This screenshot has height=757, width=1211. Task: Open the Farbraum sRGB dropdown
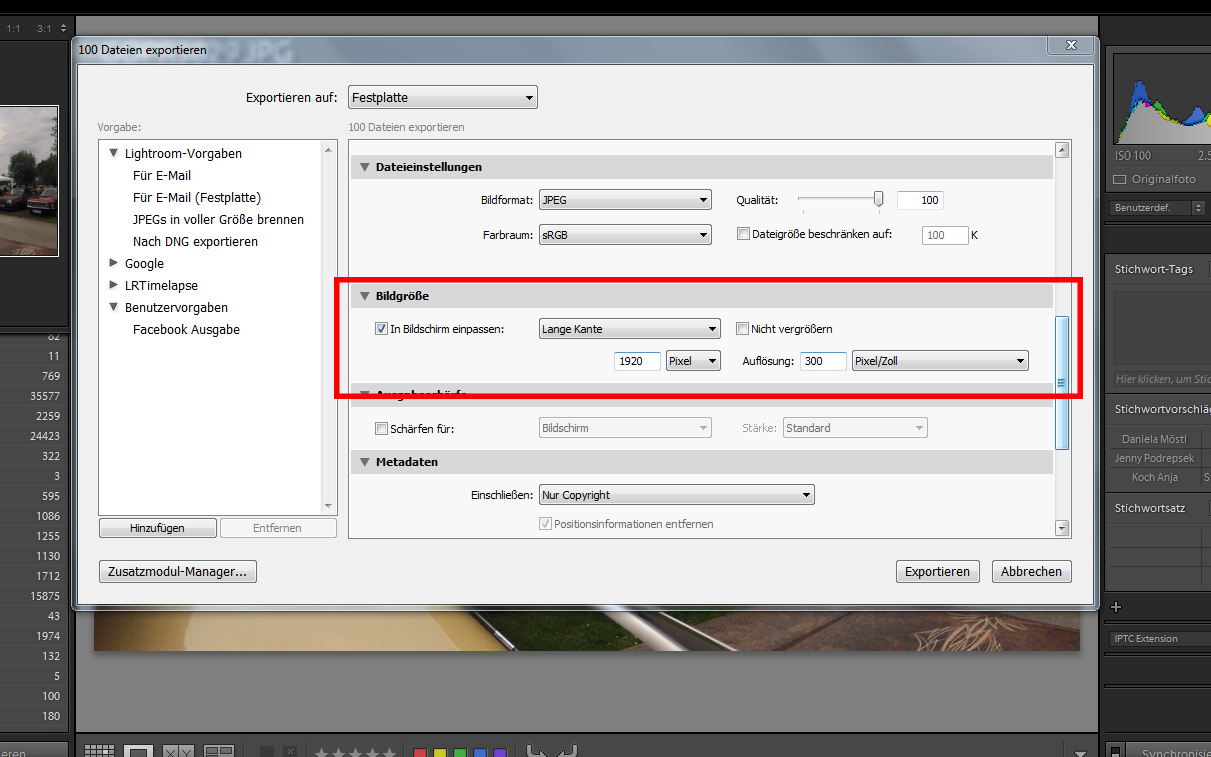pos(625,235)
